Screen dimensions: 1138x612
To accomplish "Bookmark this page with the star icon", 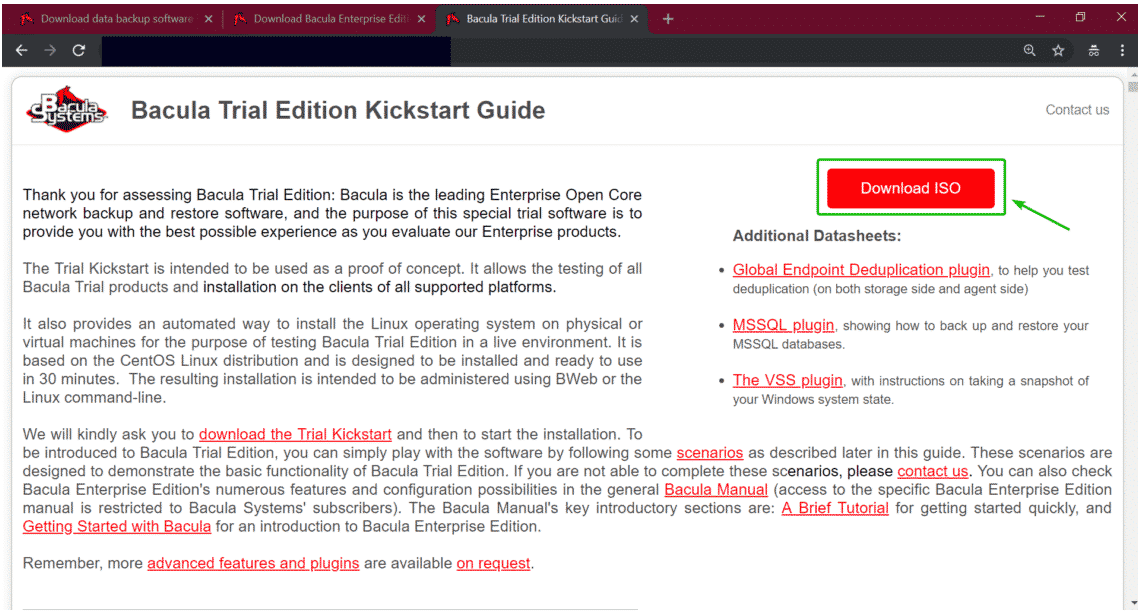I will click(x=1058, y=50).
